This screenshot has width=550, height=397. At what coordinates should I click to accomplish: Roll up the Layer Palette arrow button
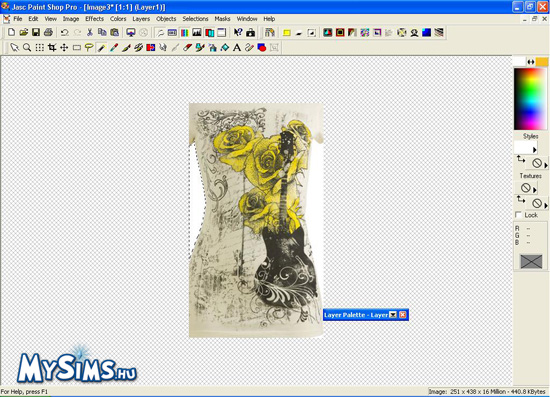(x=393, y=315)
